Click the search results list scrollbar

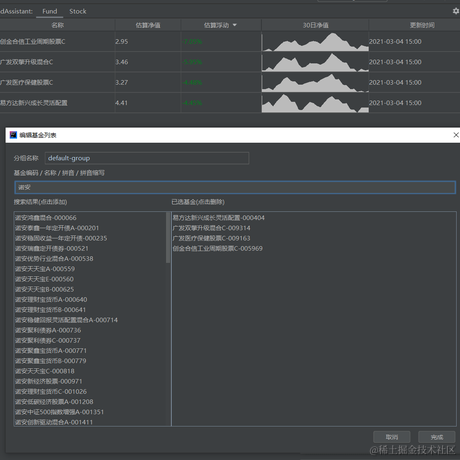coord(168,238)
